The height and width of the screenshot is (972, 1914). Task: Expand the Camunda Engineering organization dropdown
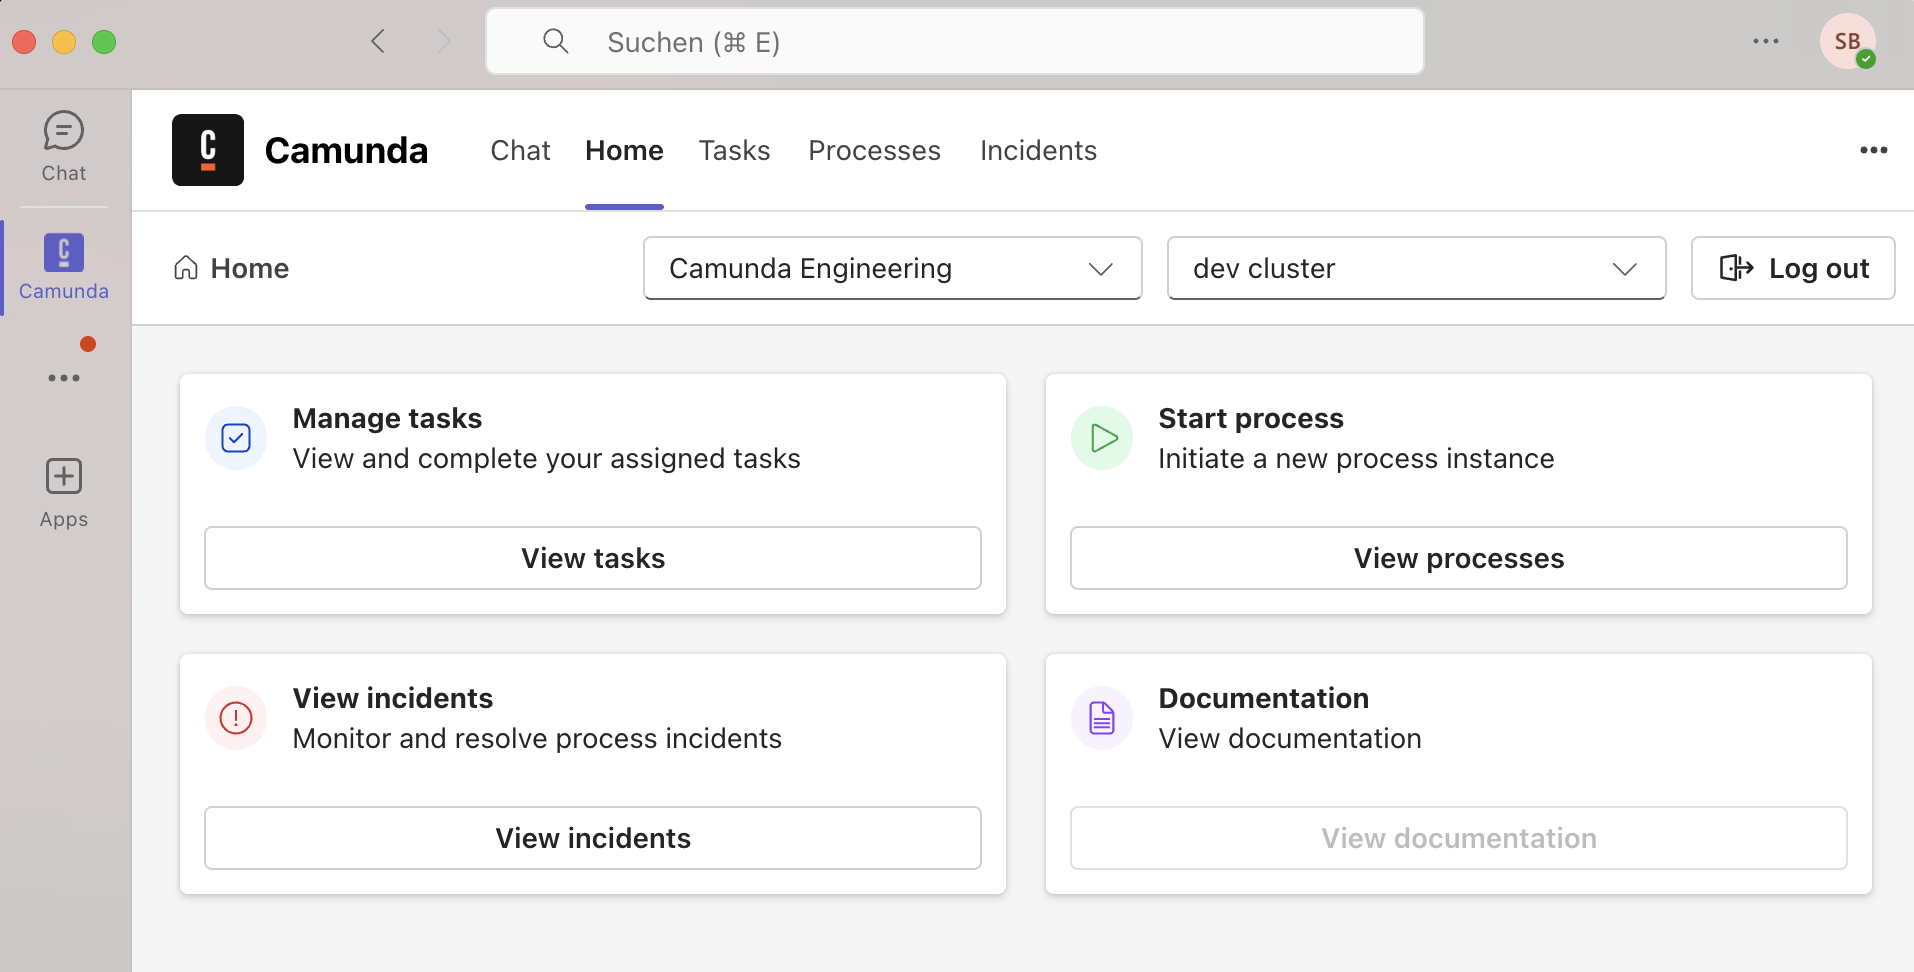point(892,268)
